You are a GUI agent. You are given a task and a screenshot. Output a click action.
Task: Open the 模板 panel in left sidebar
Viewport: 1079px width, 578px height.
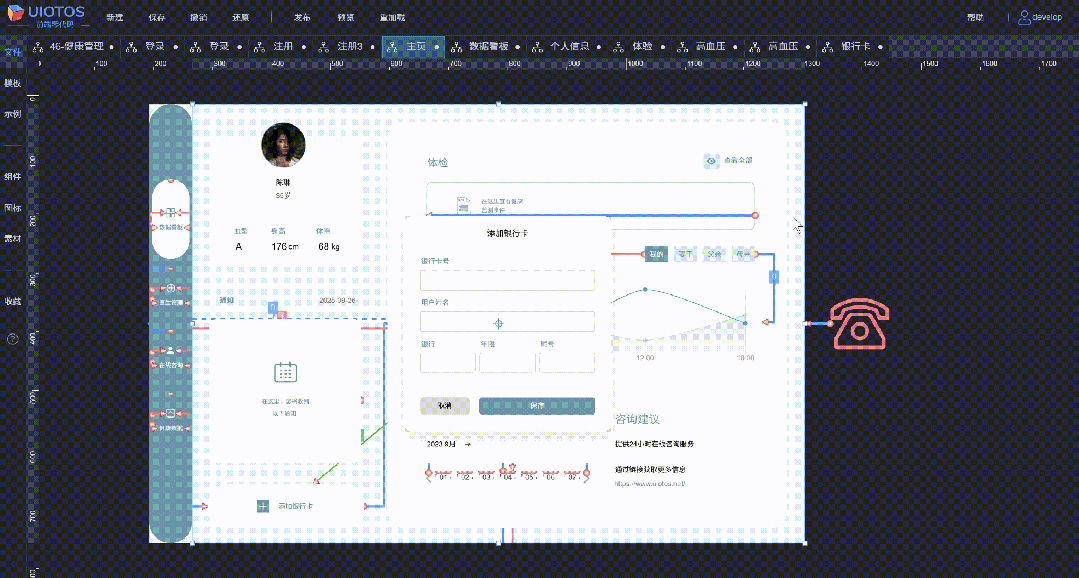click(x=12, y=83)
